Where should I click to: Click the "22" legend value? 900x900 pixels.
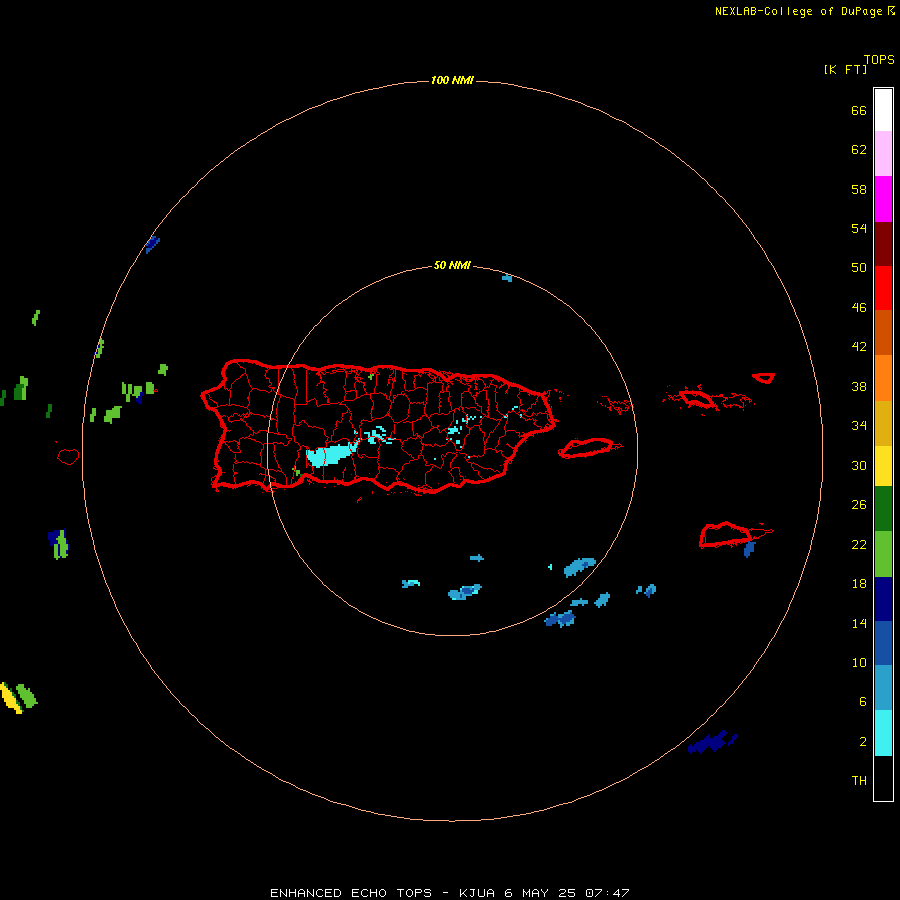click(x=859, y=544)
